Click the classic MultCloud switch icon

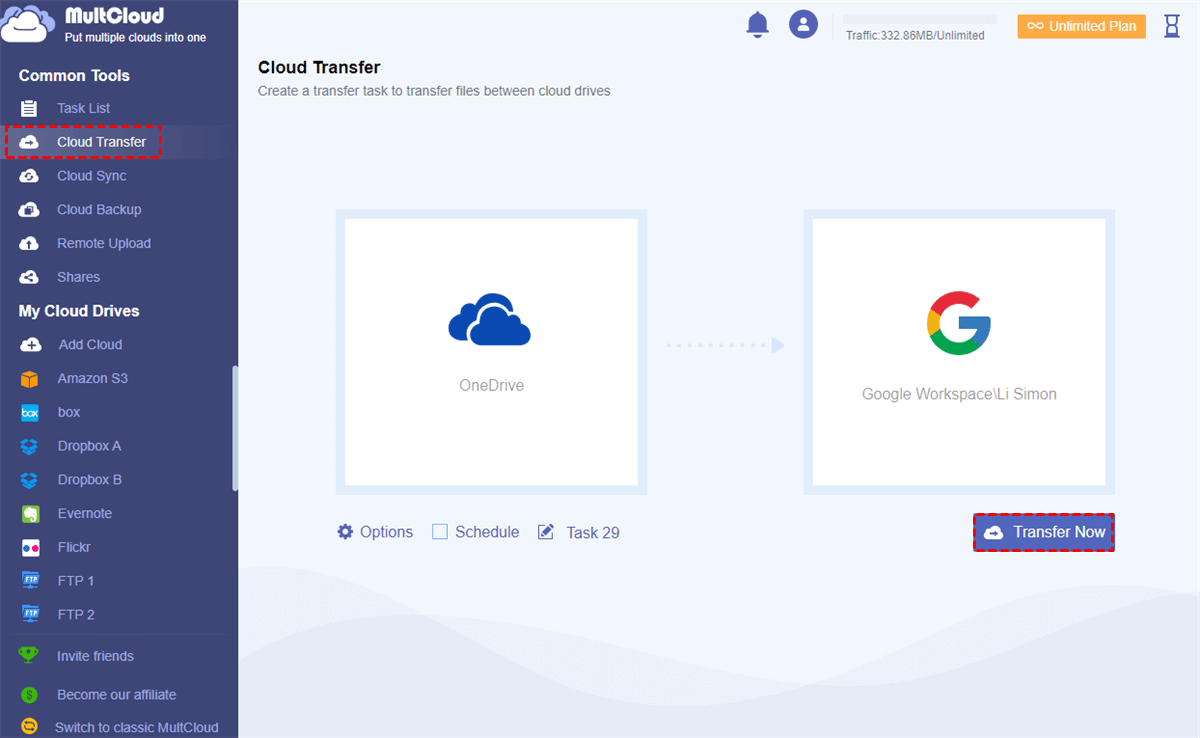[x=29, y=727]
